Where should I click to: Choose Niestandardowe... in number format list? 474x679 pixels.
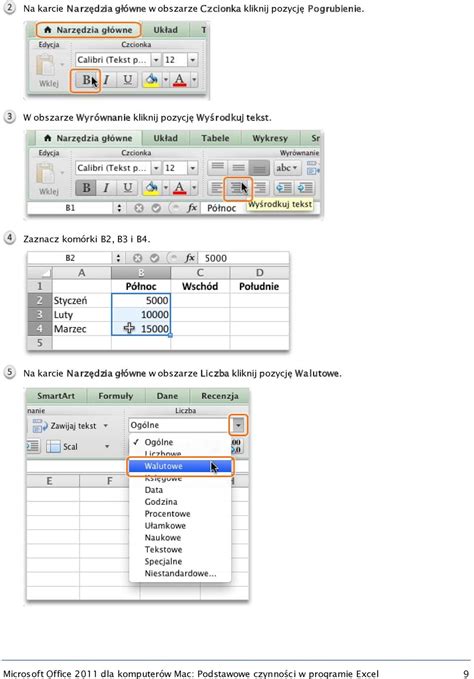(x=180, y=574)
